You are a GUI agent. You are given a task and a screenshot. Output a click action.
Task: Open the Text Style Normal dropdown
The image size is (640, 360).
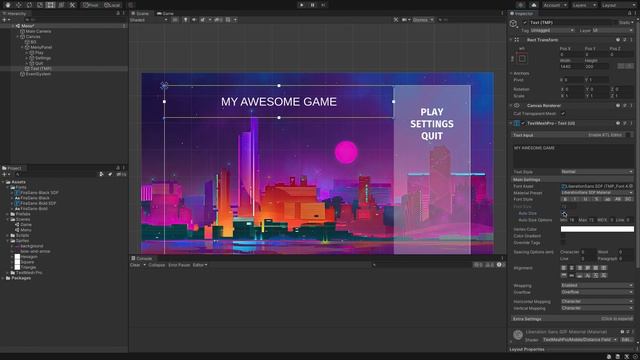tap(597, 172)
